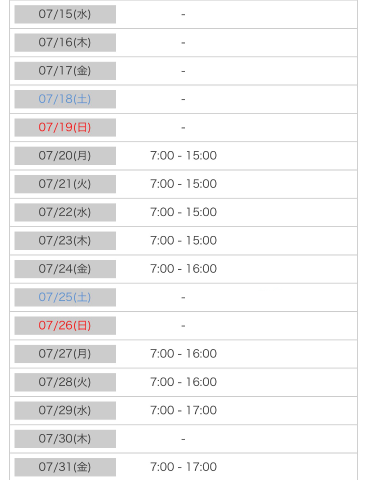This screenshot has width=367, height=480.
Task: Select the 07/20(月) date row
Action: click(x=183, y=156)
